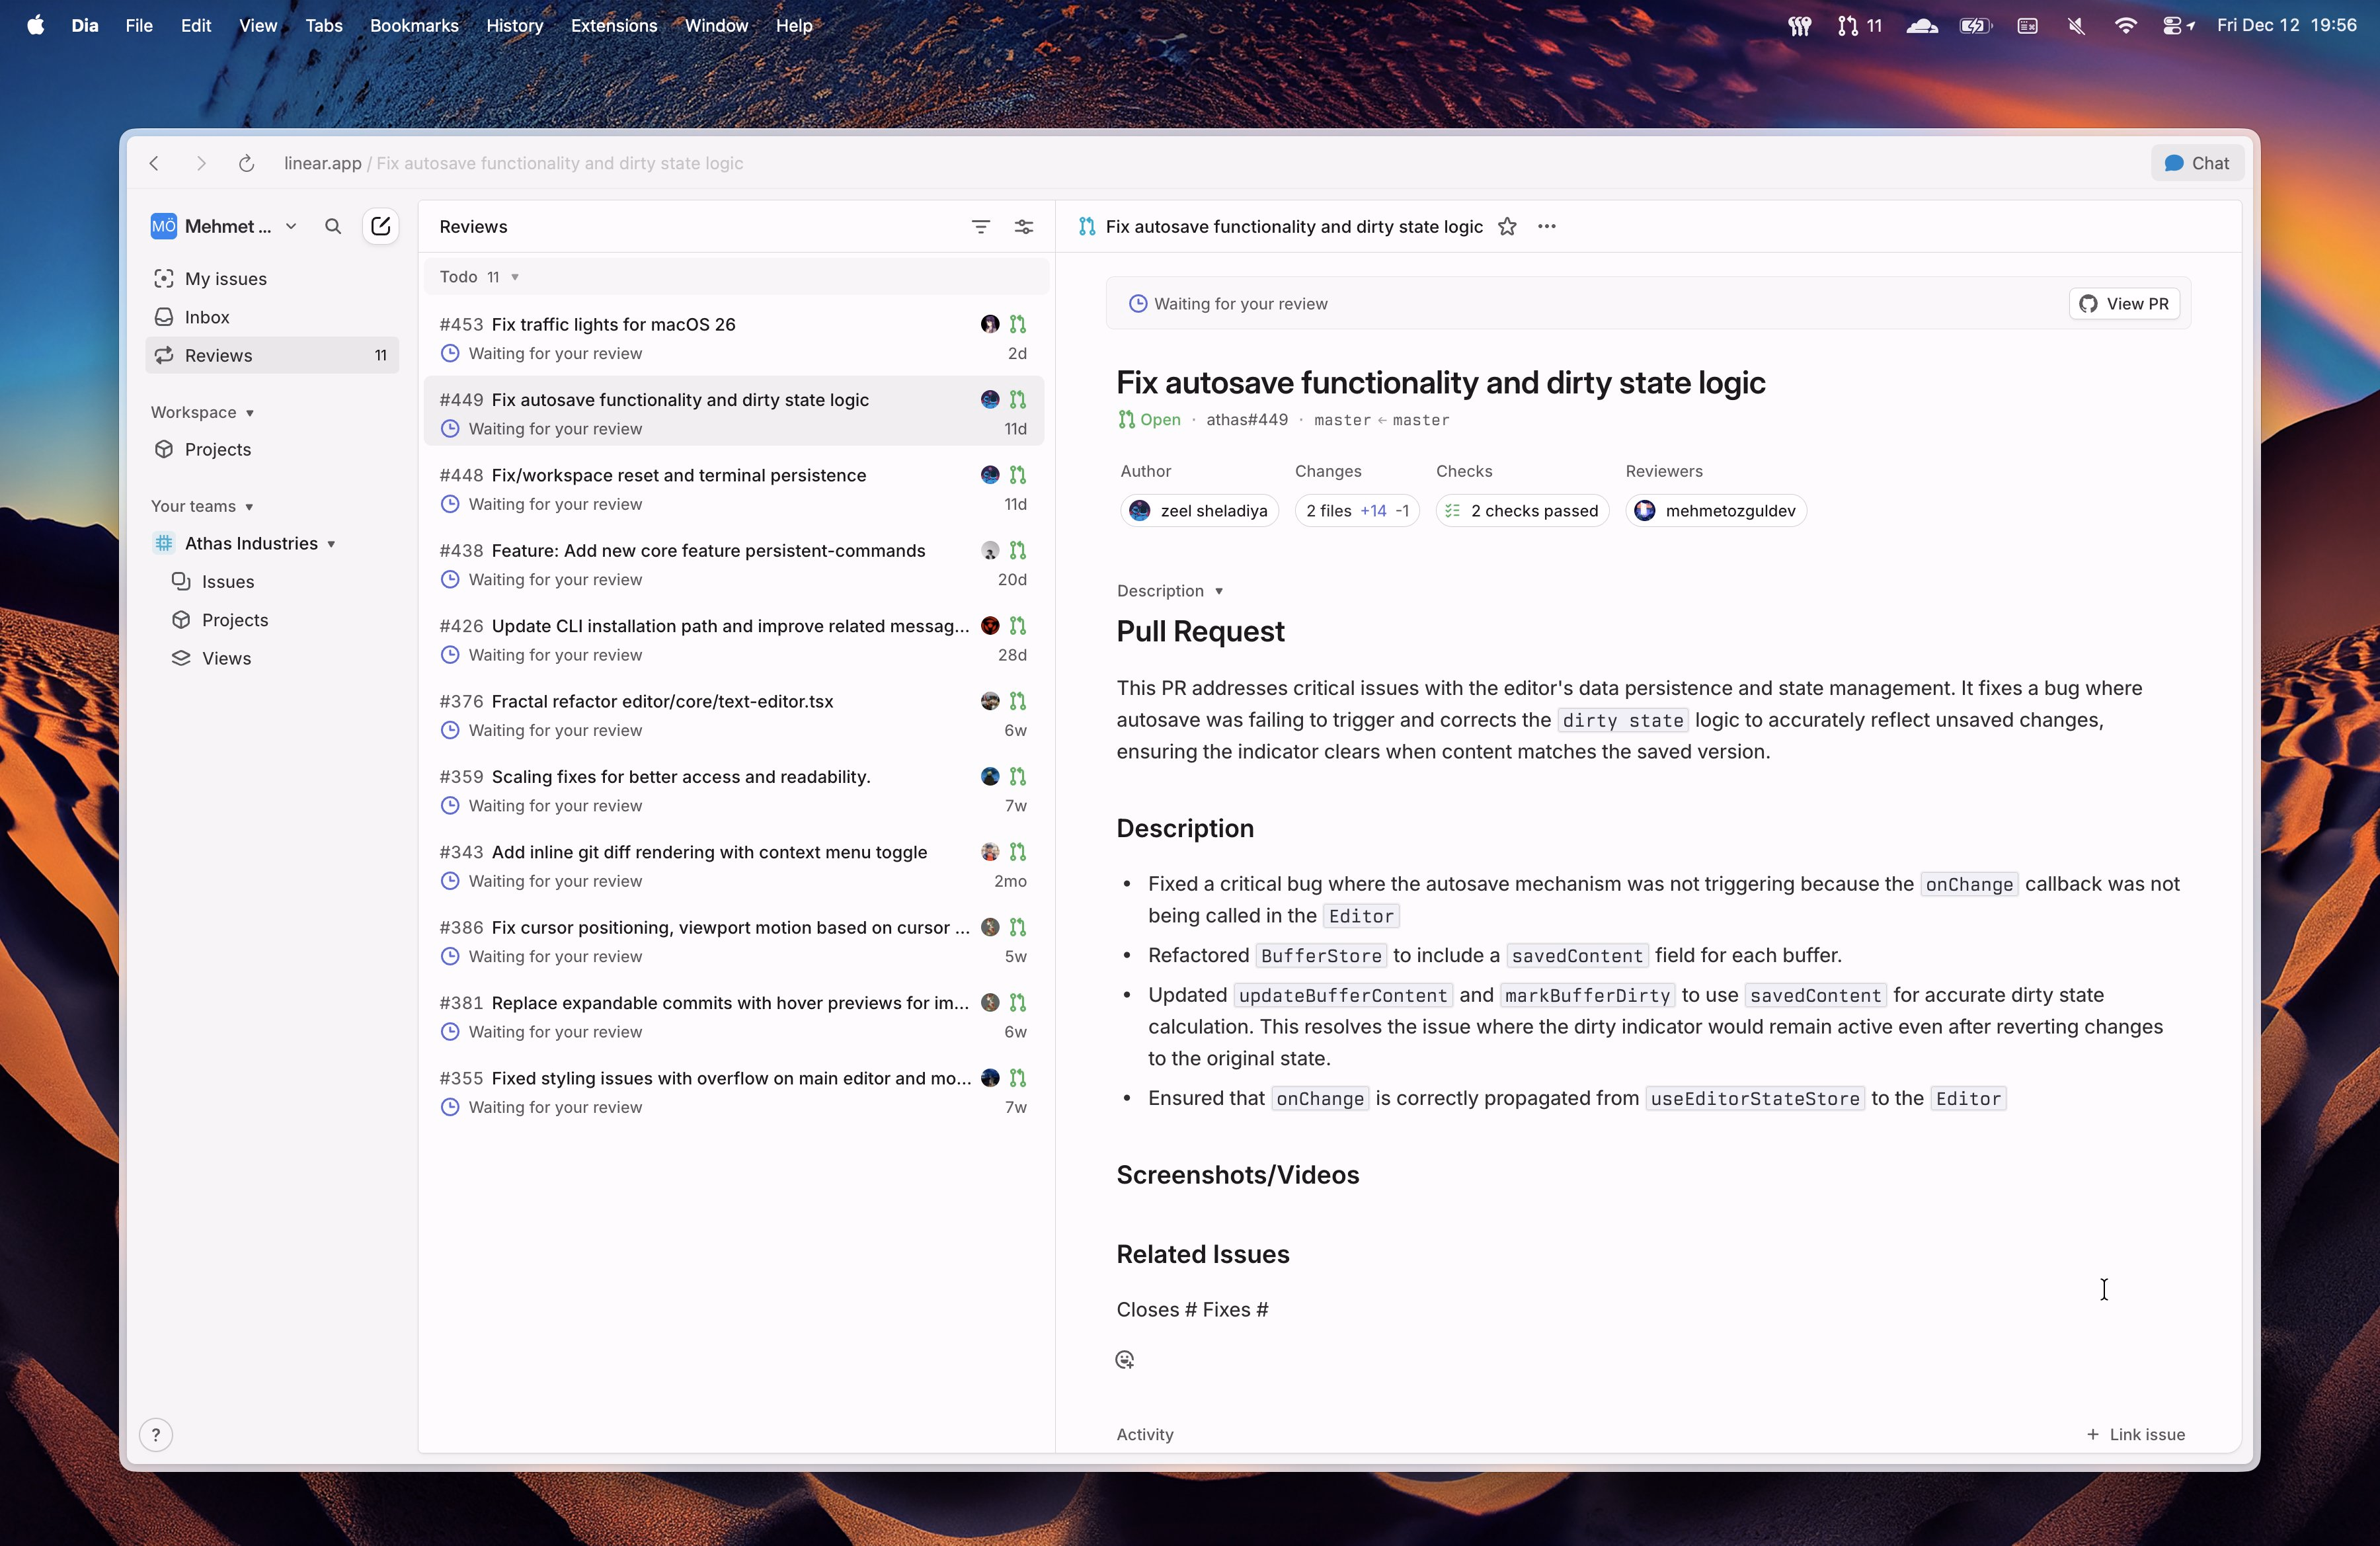The height and width of the screenshot is (1546, 2380).
Task: Click the pull request icon beside header title
Action: [x=1087, y=227]
